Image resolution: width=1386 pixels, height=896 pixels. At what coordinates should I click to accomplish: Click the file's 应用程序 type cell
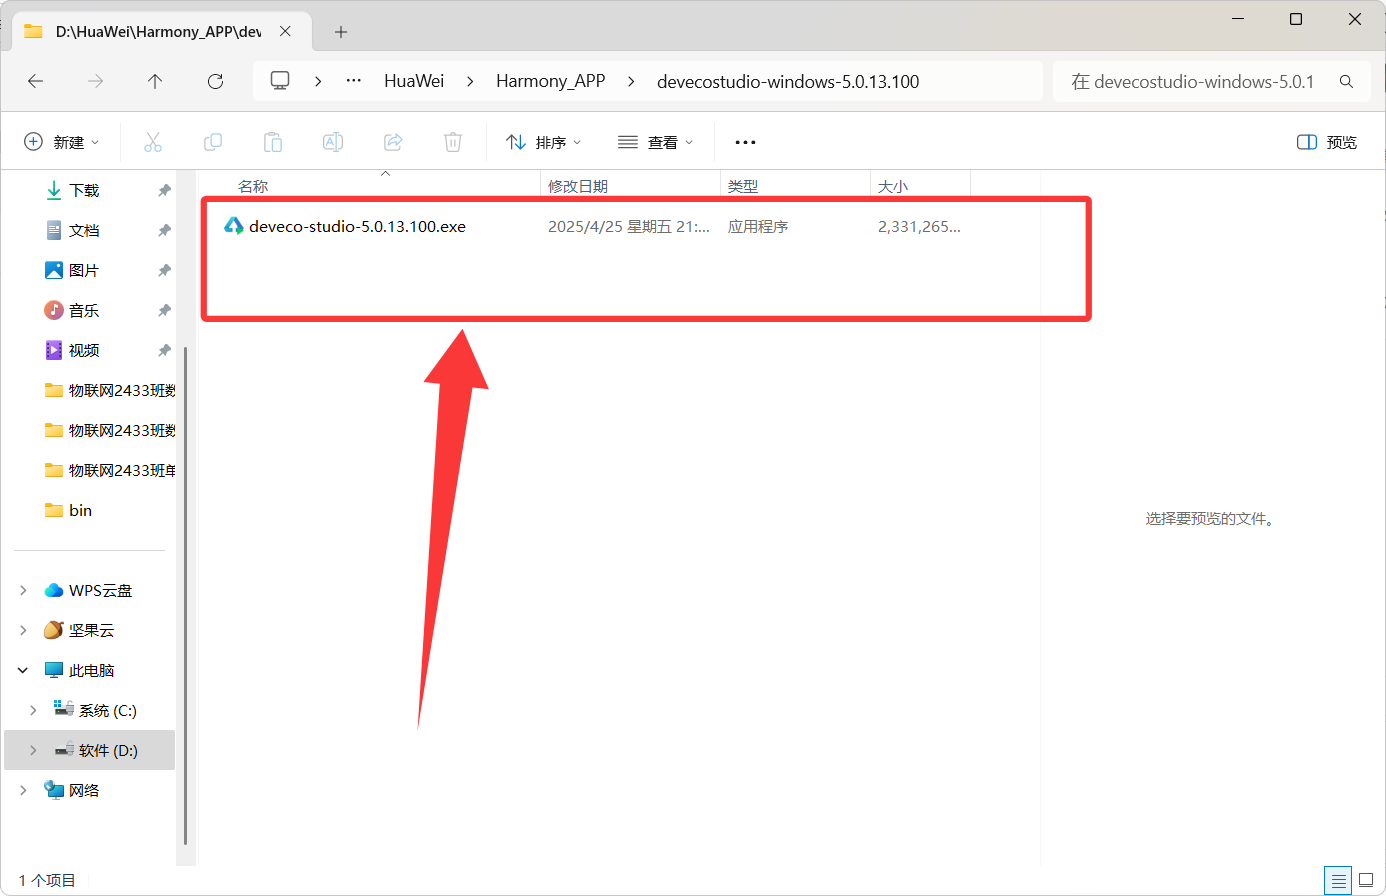click(758, 227)
